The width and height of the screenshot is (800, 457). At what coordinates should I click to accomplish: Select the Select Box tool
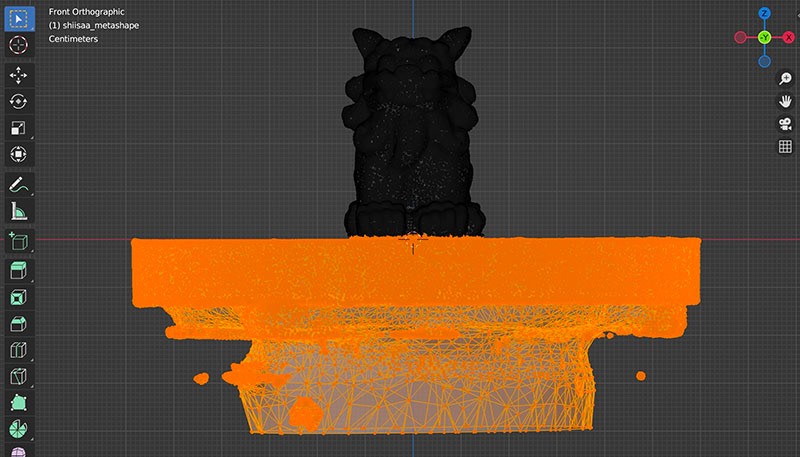point(19,19)
